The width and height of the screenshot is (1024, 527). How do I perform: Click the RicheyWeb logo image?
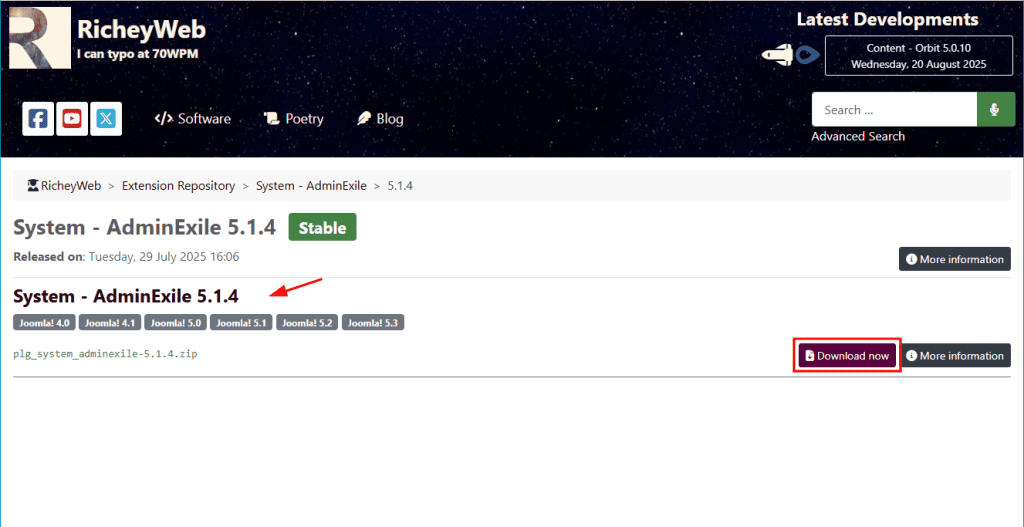pos(40,38)
